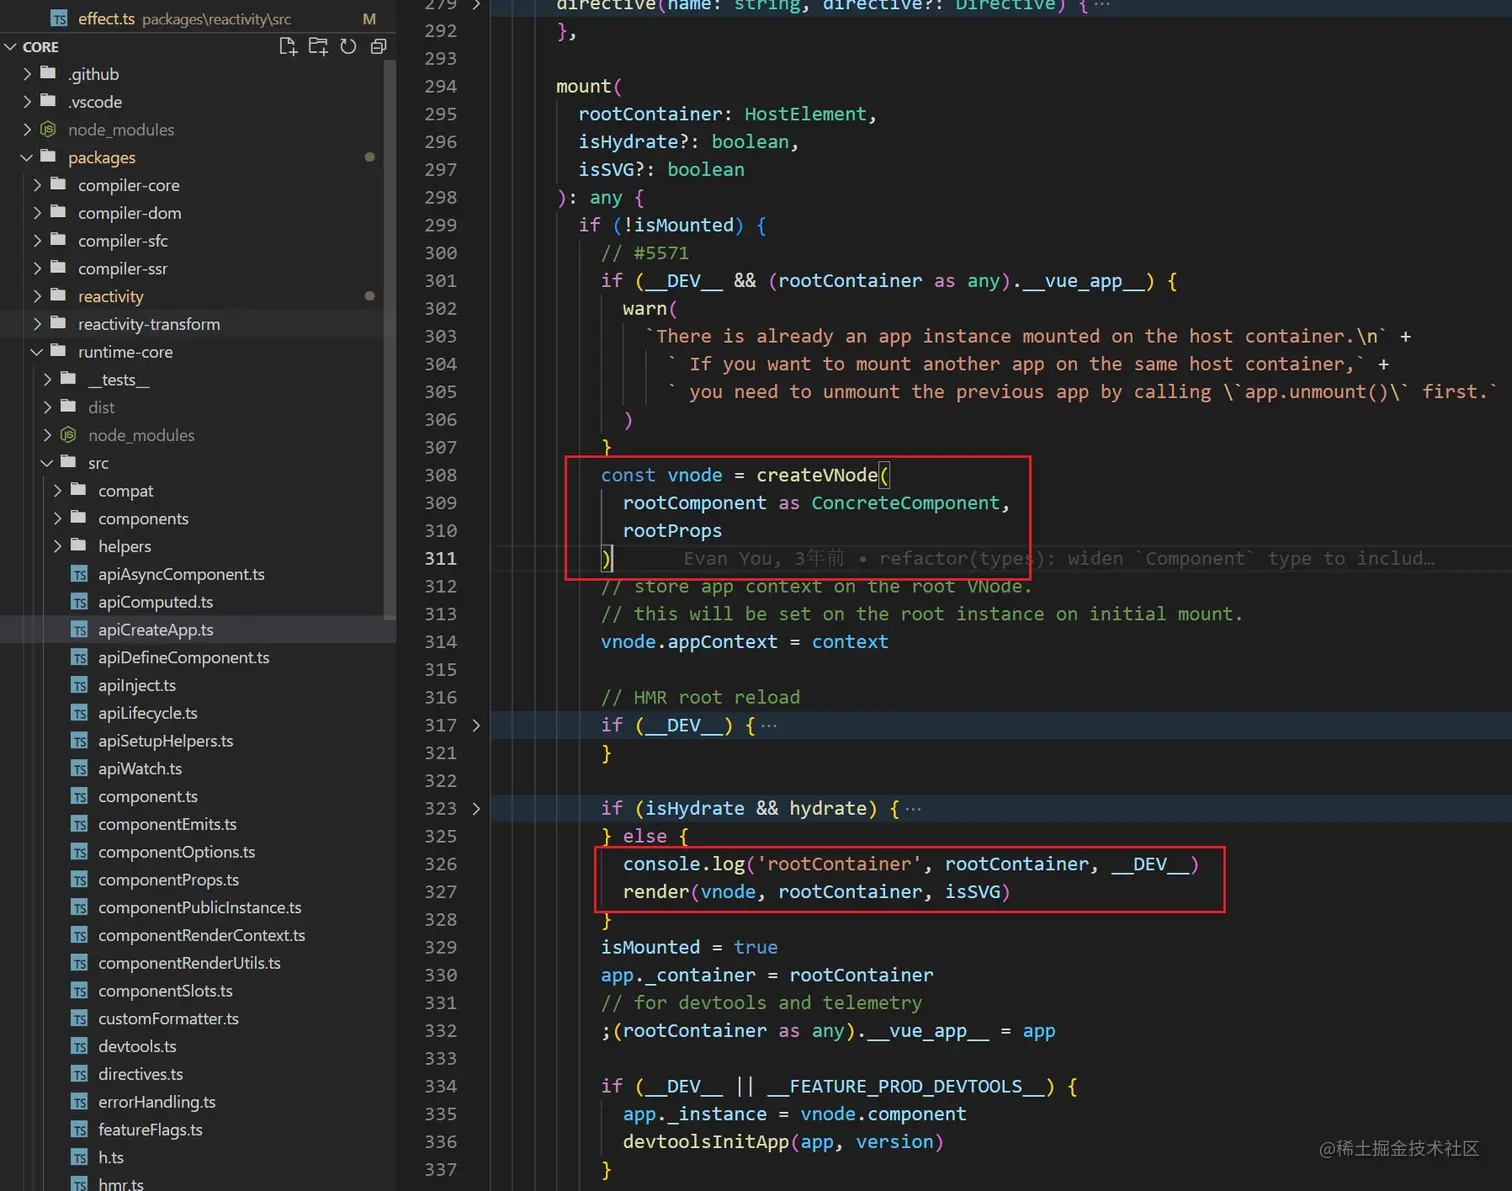This screenshot has height=1191, width=1512.
Task: Click the TS icon beside errorHandling.ts
Action: [79, 1102]
